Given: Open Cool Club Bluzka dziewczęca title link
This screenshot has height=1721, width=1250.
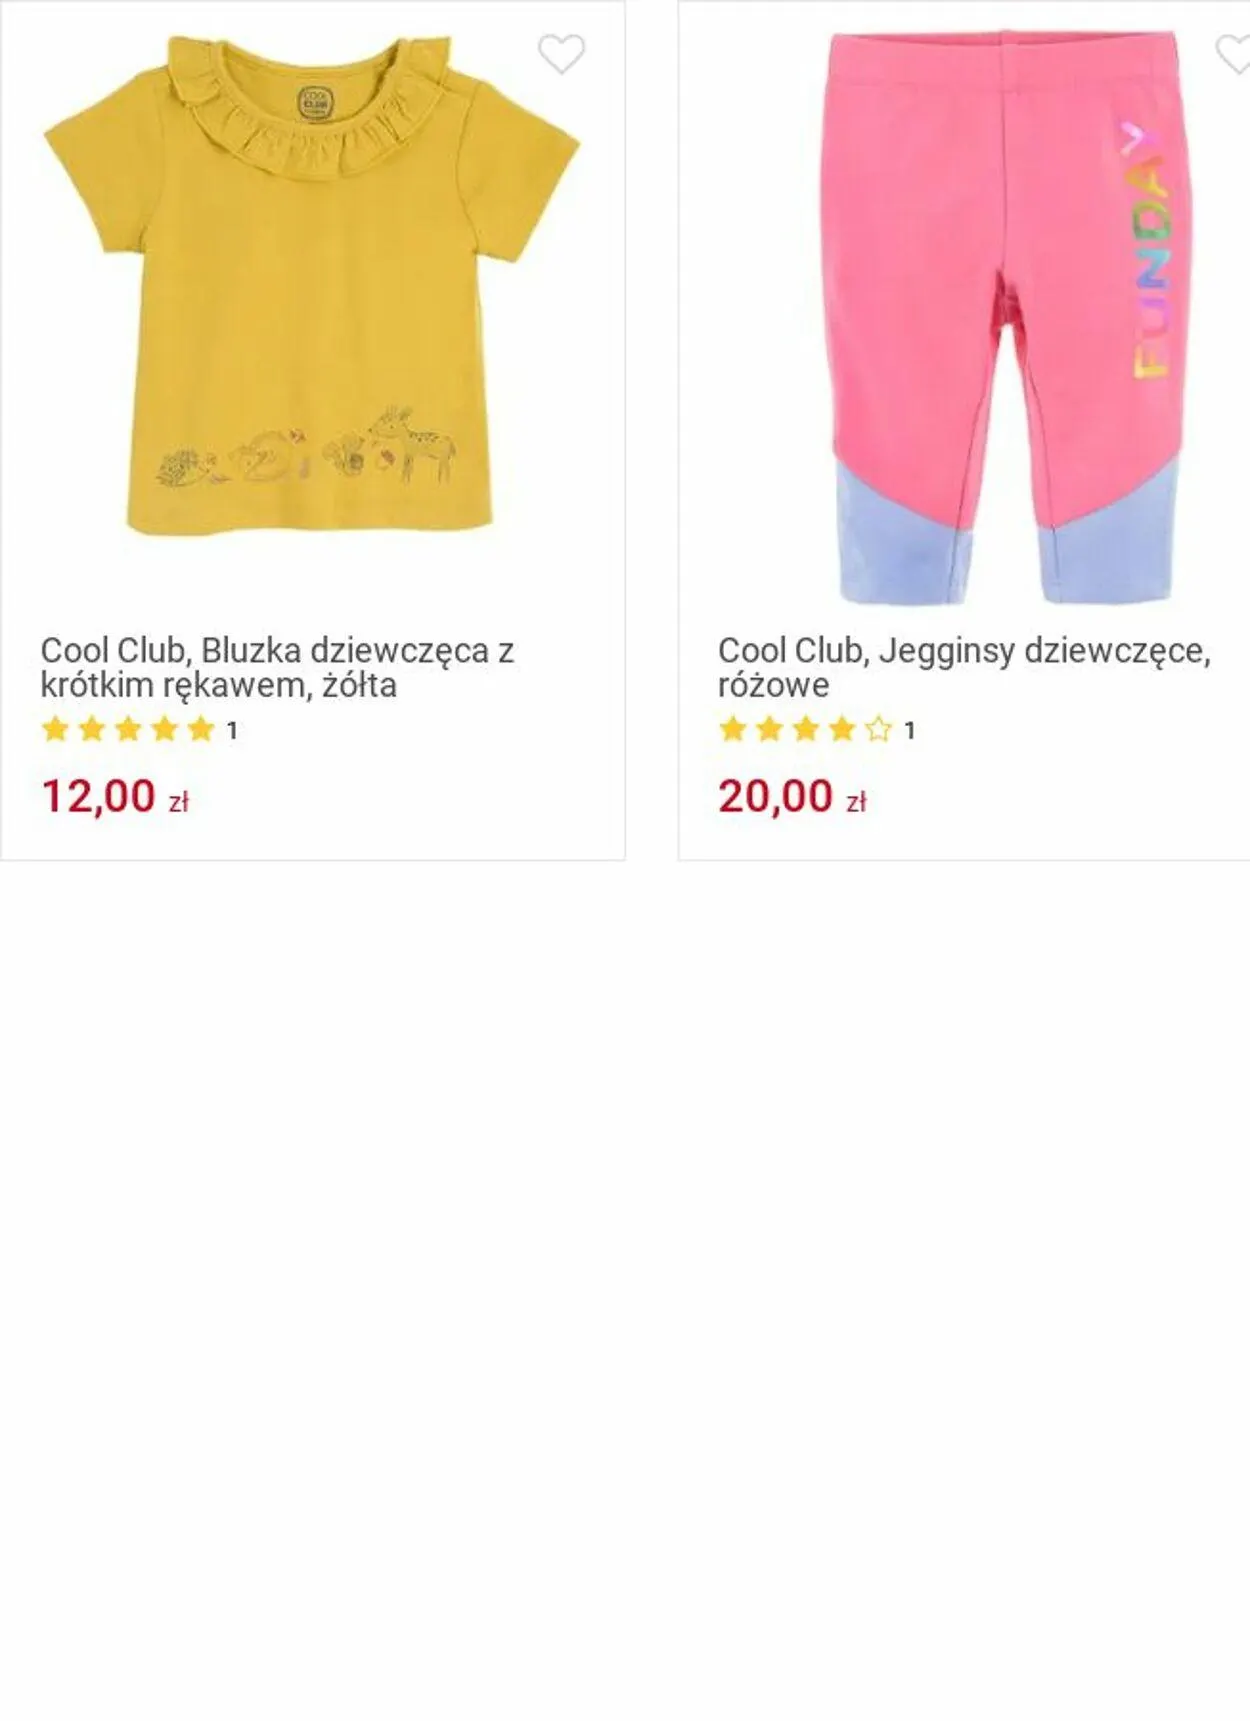Looking at the screenshot, I should point(277,667).
